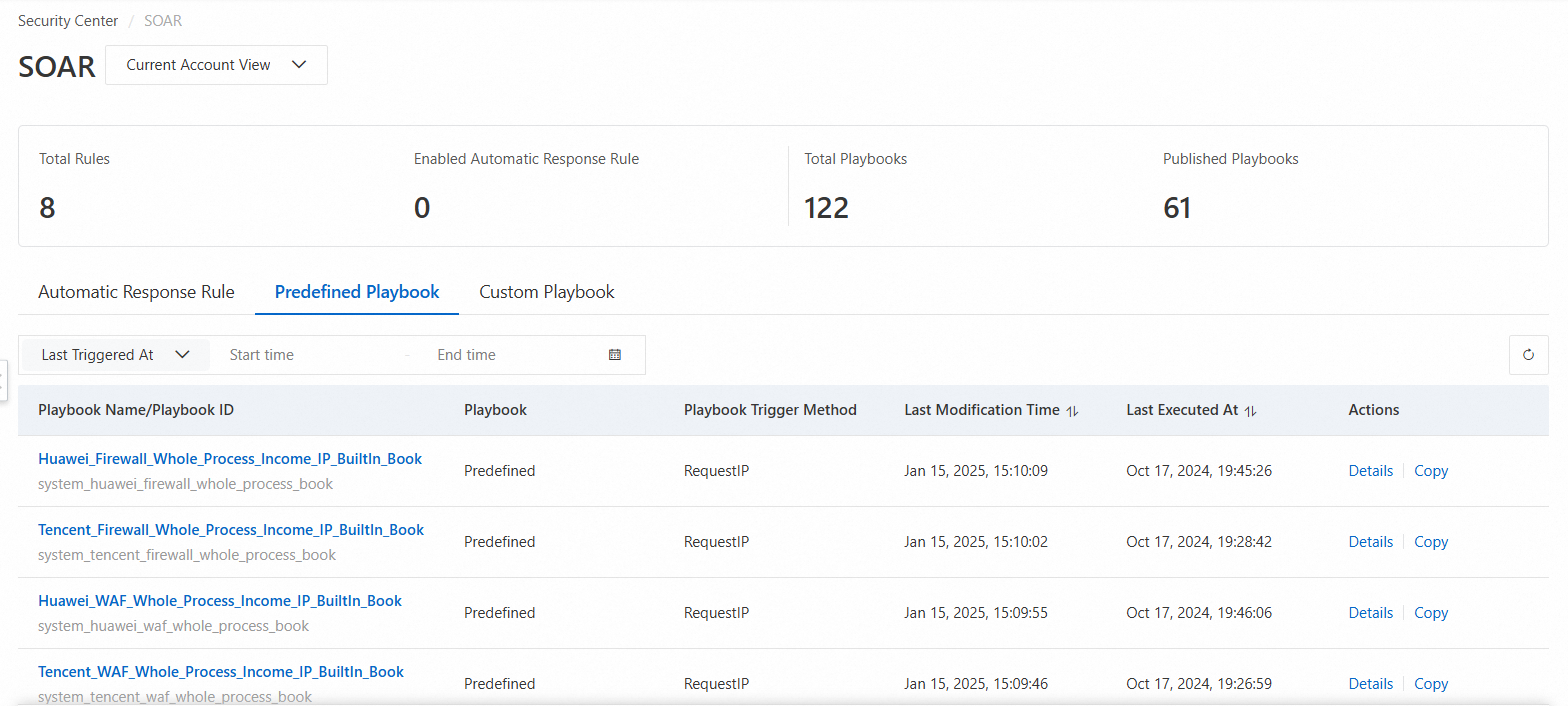Click collapsed side panel handle at left edge
Screen dimensions: 1568x706
click(3, 380)
